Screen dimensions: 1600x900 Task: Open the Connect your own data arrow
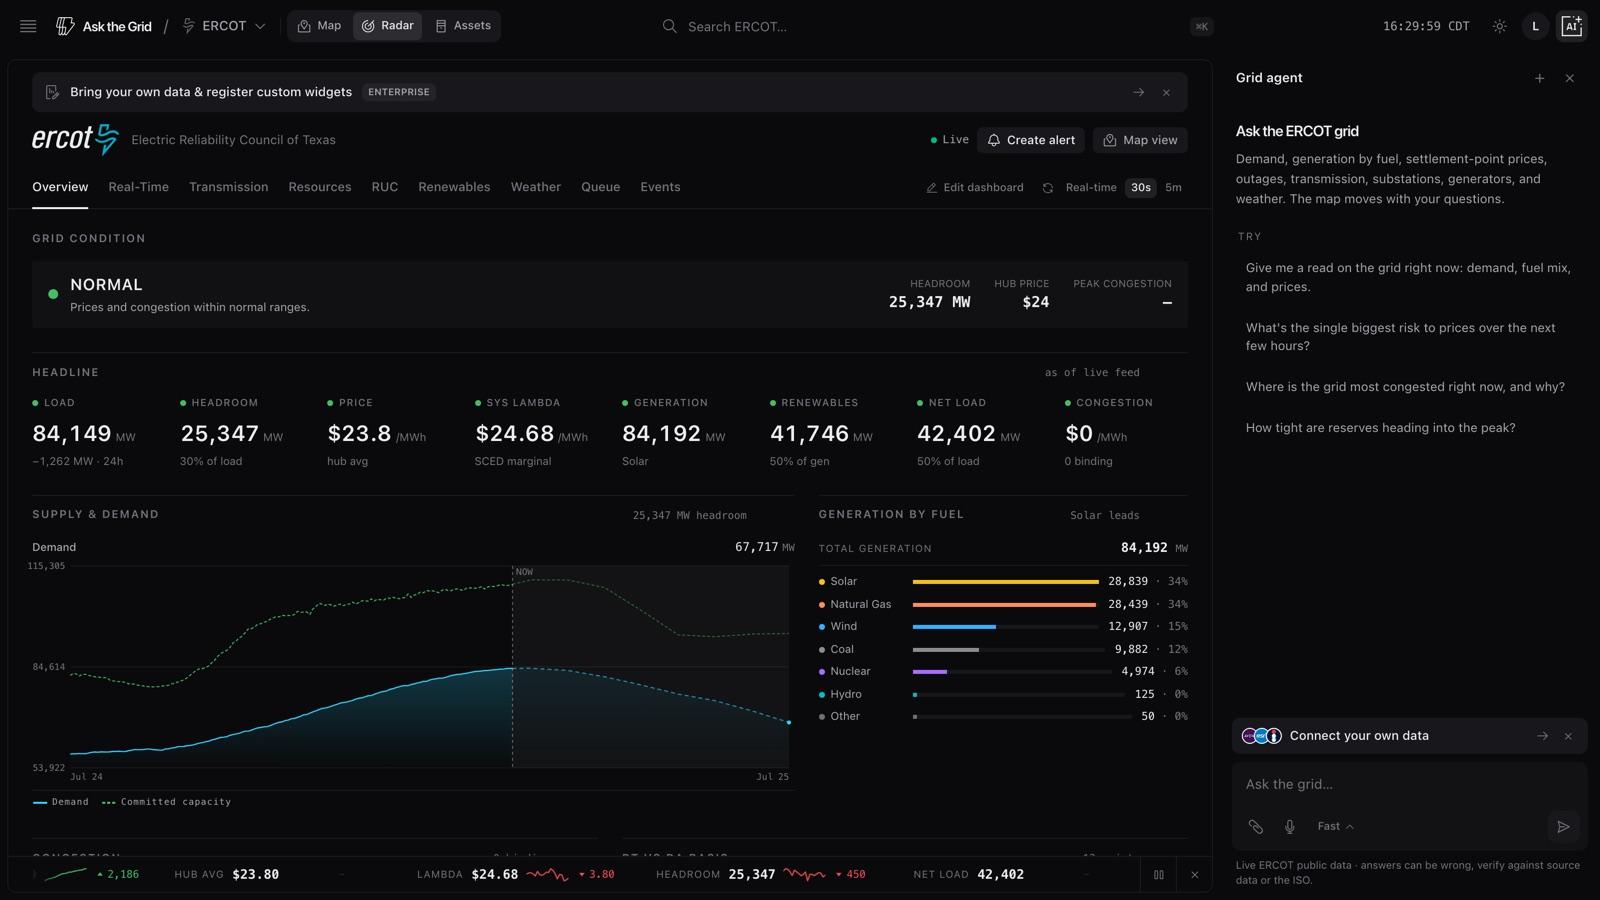1542,736
